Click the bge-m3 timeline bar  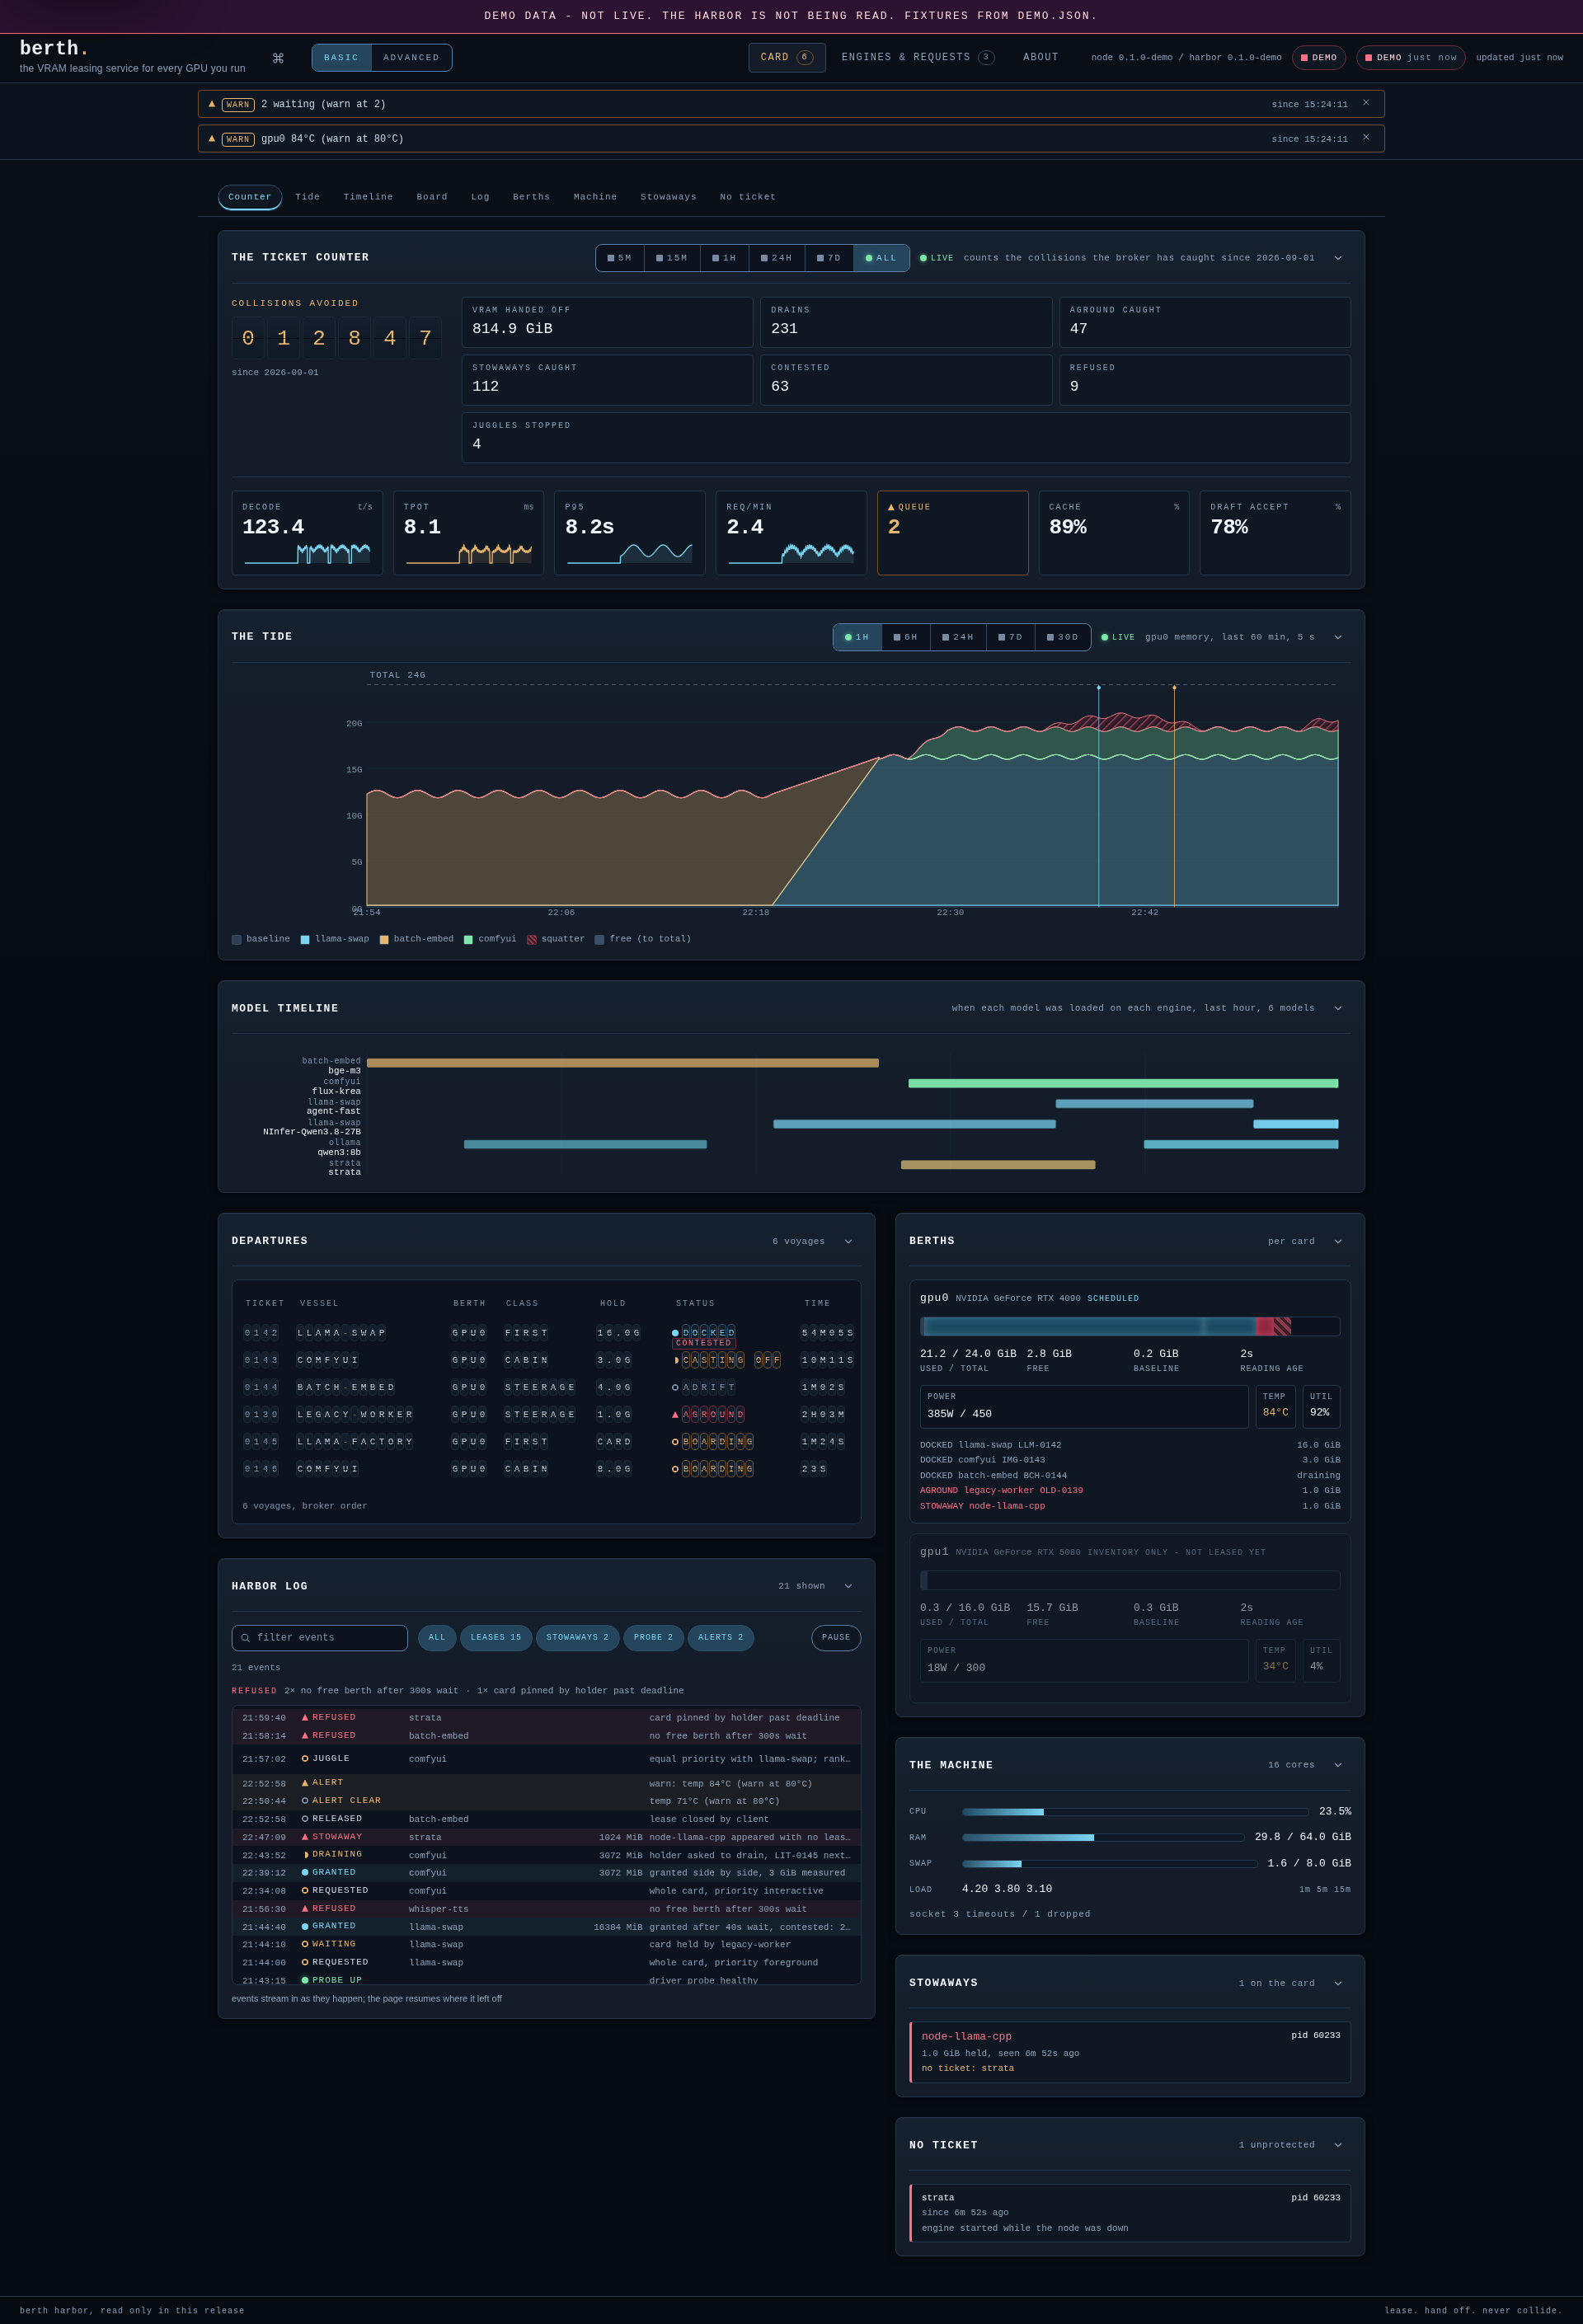[623, 1063]
